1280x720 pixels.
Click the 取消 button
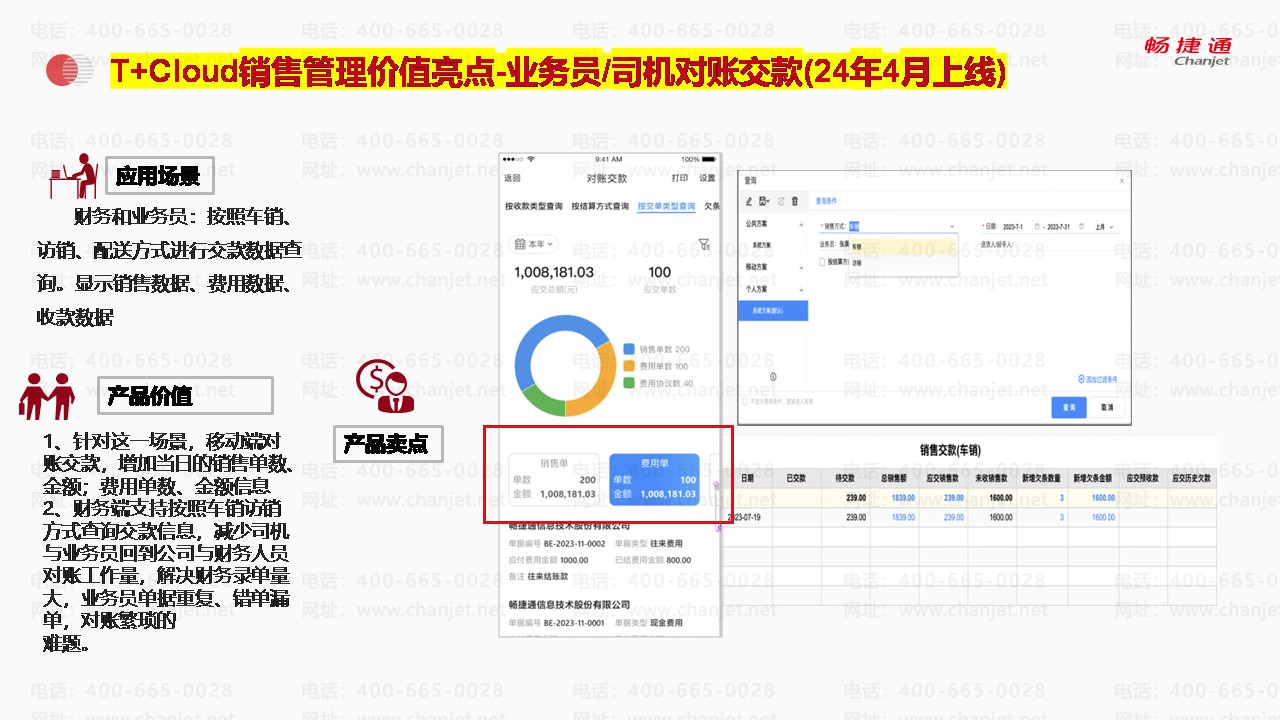(1106, 408)
